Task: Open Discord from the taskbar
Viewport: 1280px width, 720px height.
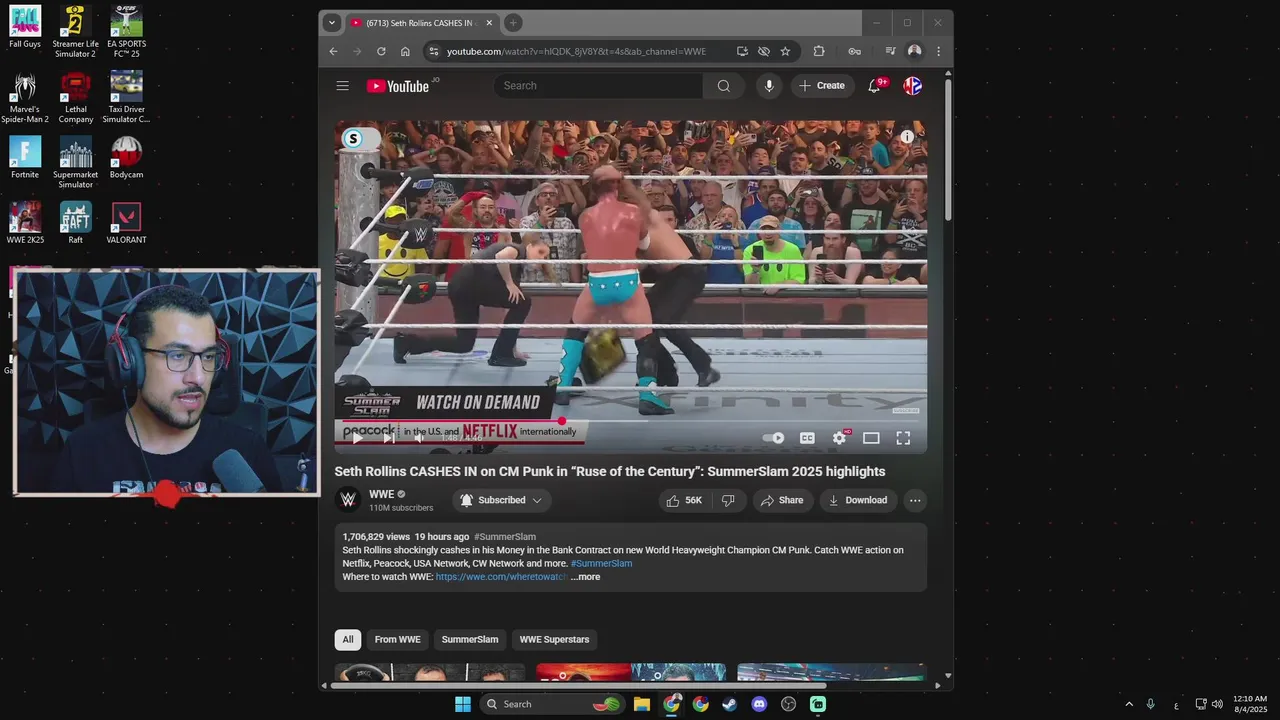Action: pos(759,704)
